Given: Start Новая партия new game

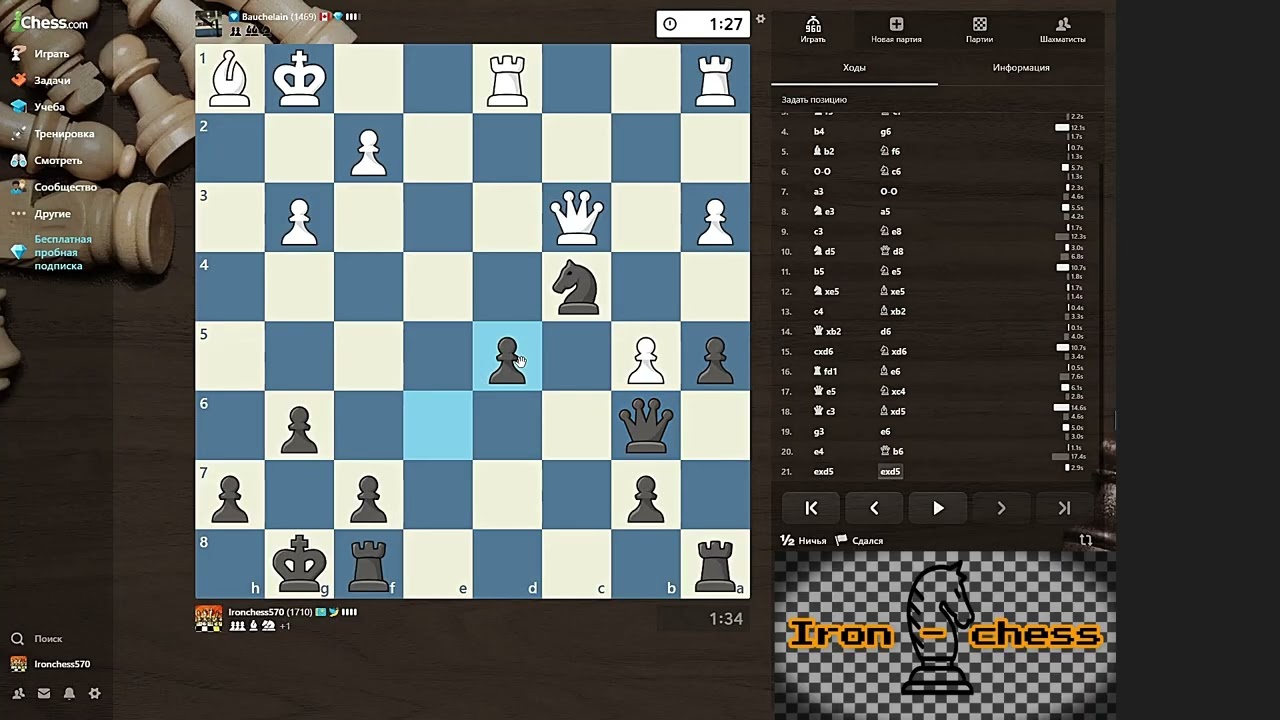Looking at the screenshot, I should 896,30.
